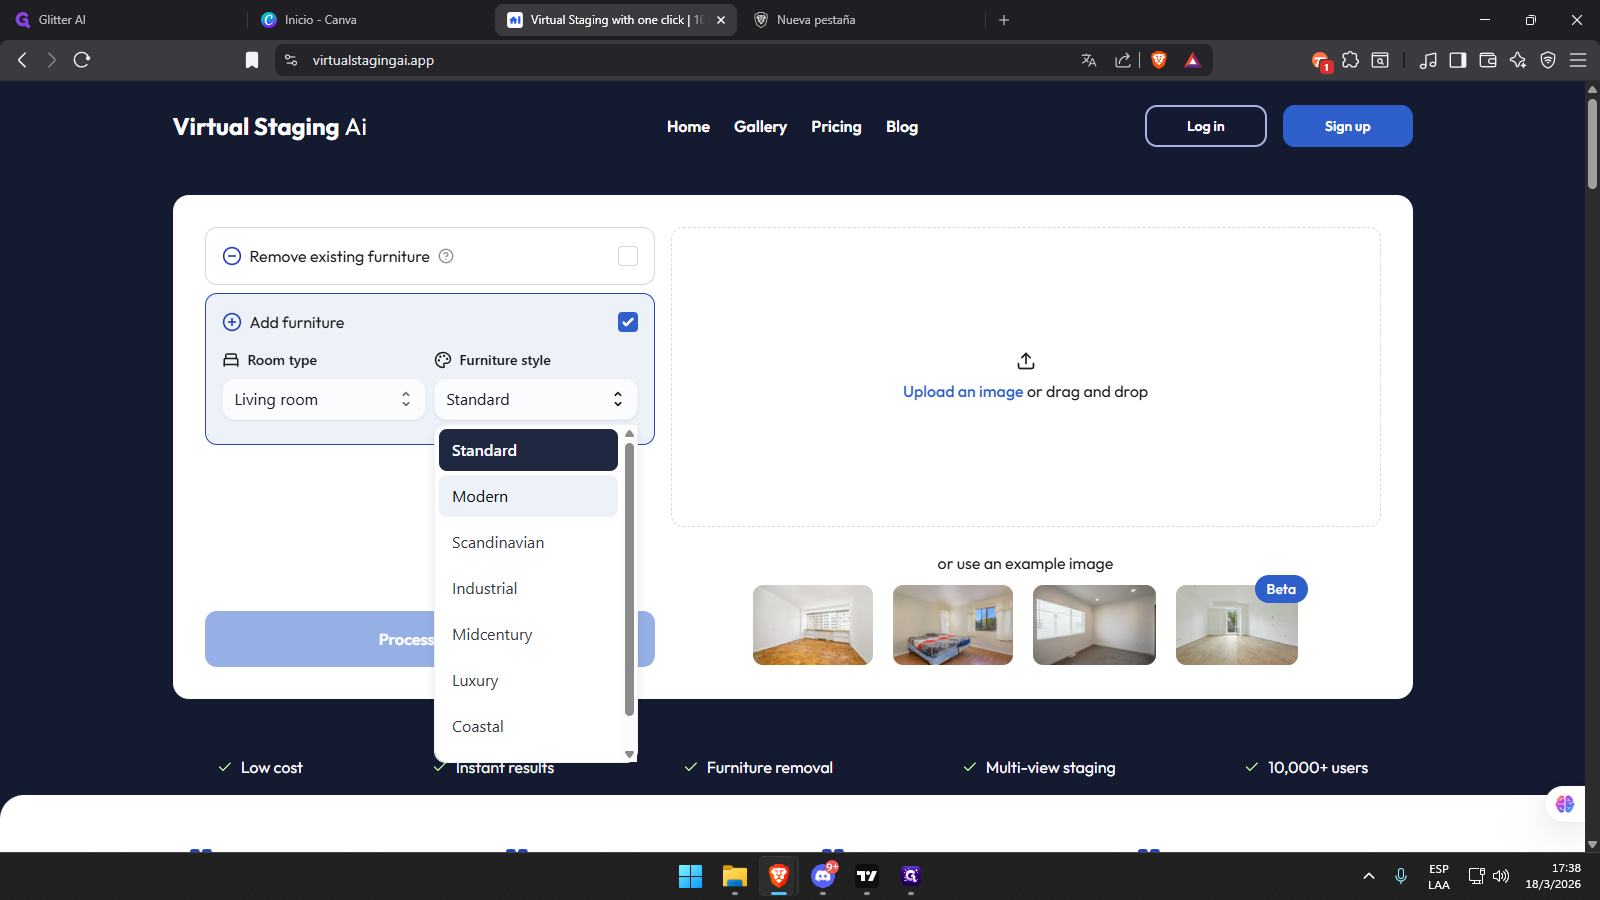Click the translate page icon

pyautogui.click(x=1089, y=60)
